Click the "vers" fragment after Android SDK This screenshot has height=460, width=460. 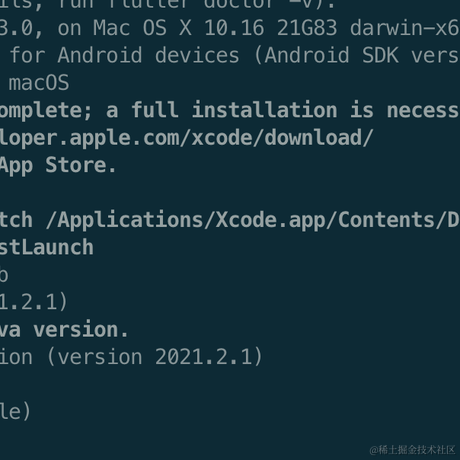click(435, 56)
